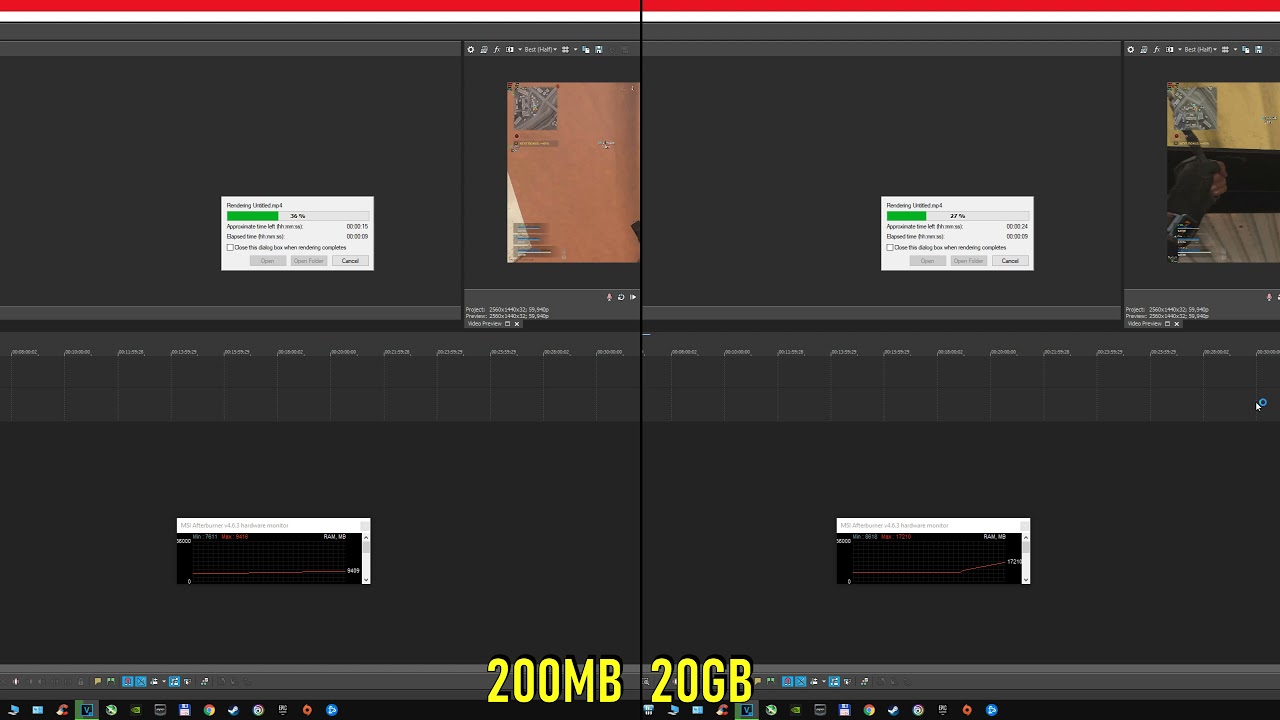
Task: Open Video Output FX icon in left preview
Action: (x=497, y=49)
